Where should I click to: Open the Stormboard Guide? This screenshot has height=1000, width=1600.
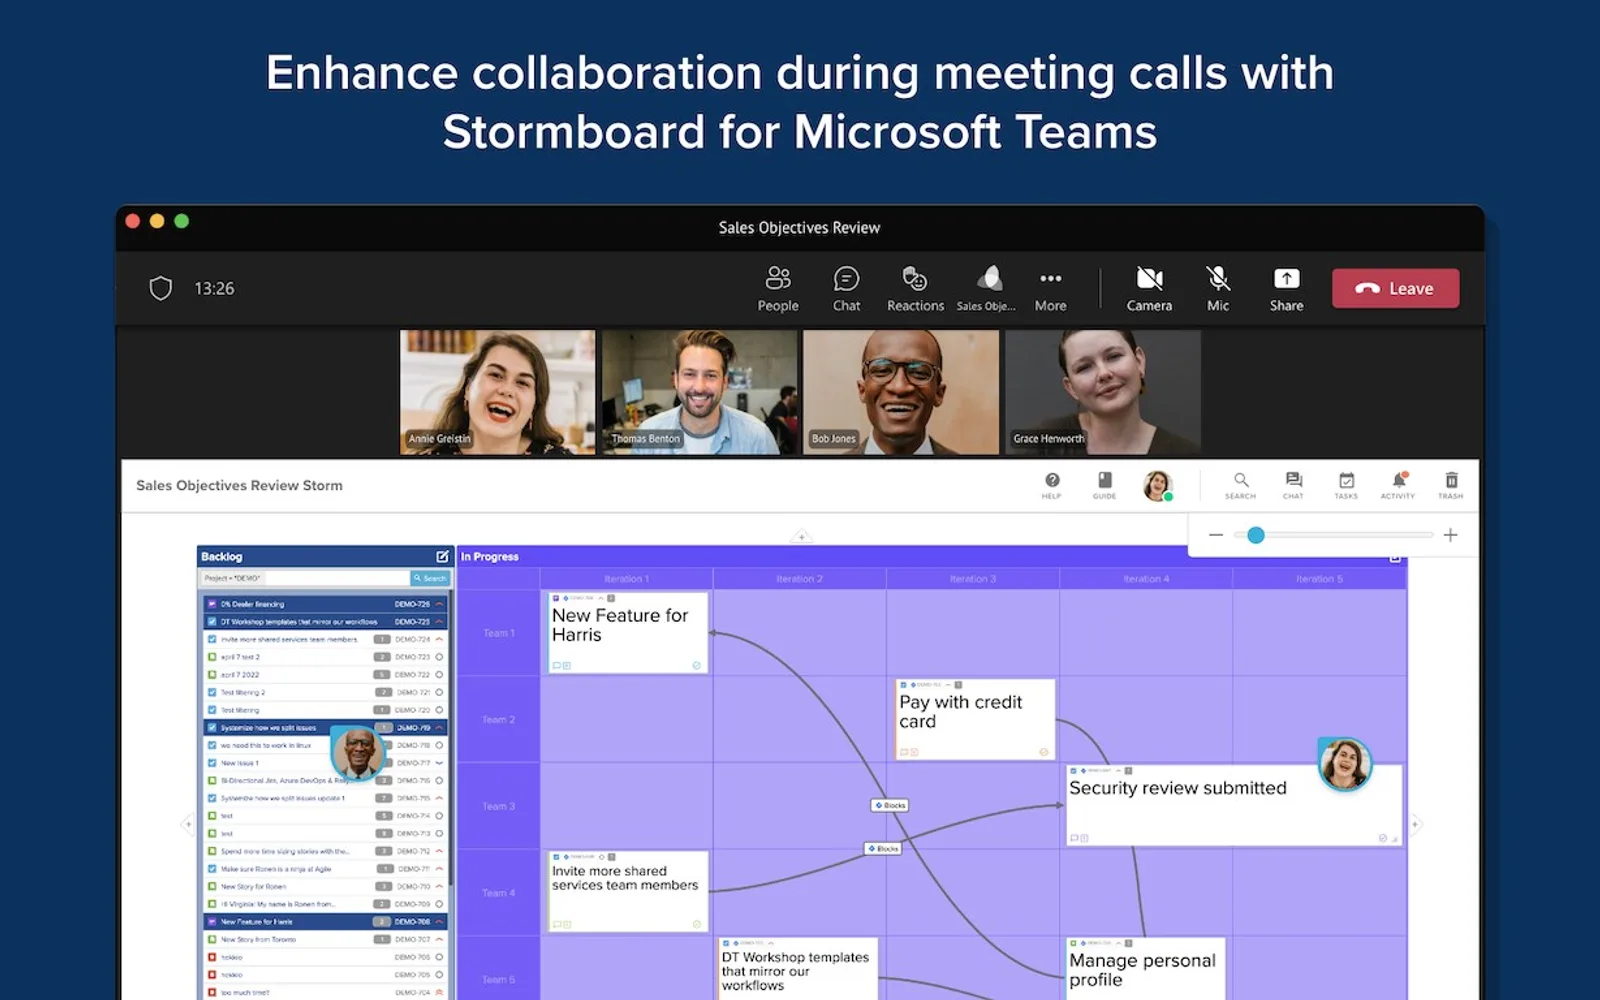(x=1104, y=485)
